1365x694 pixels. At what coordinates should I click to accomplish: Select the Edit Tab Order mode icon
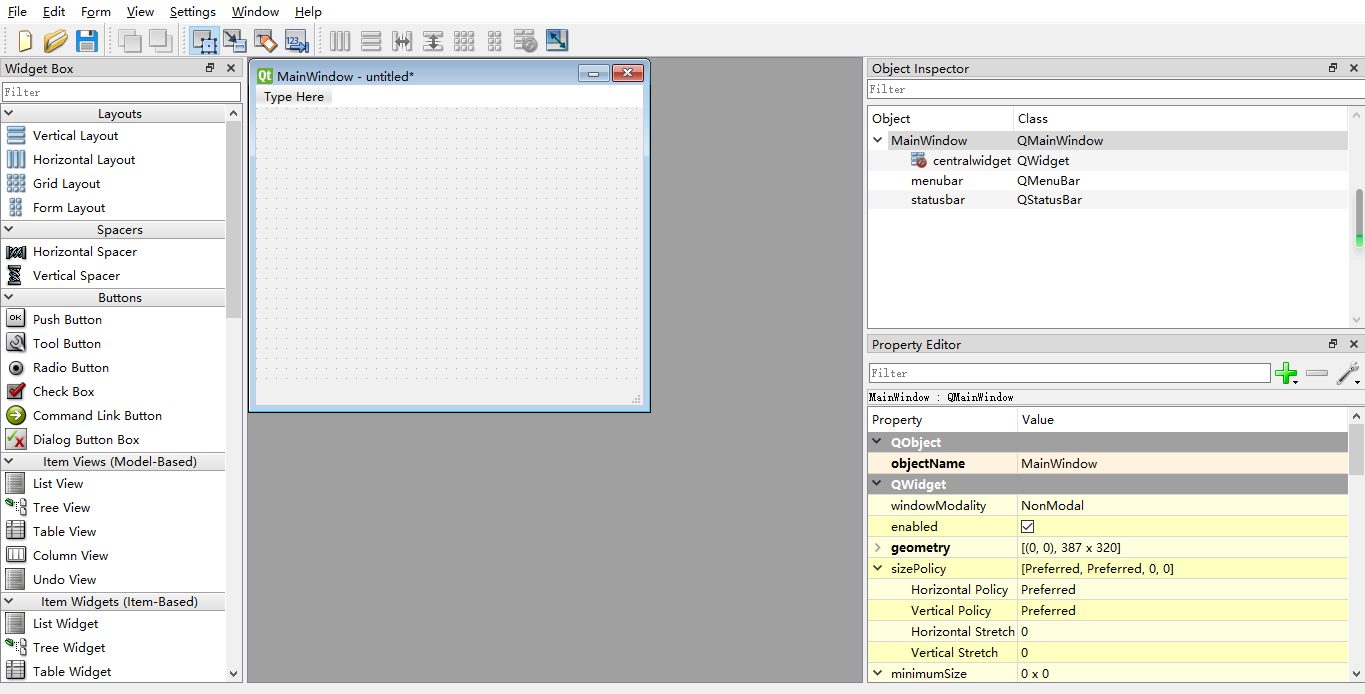297,41
